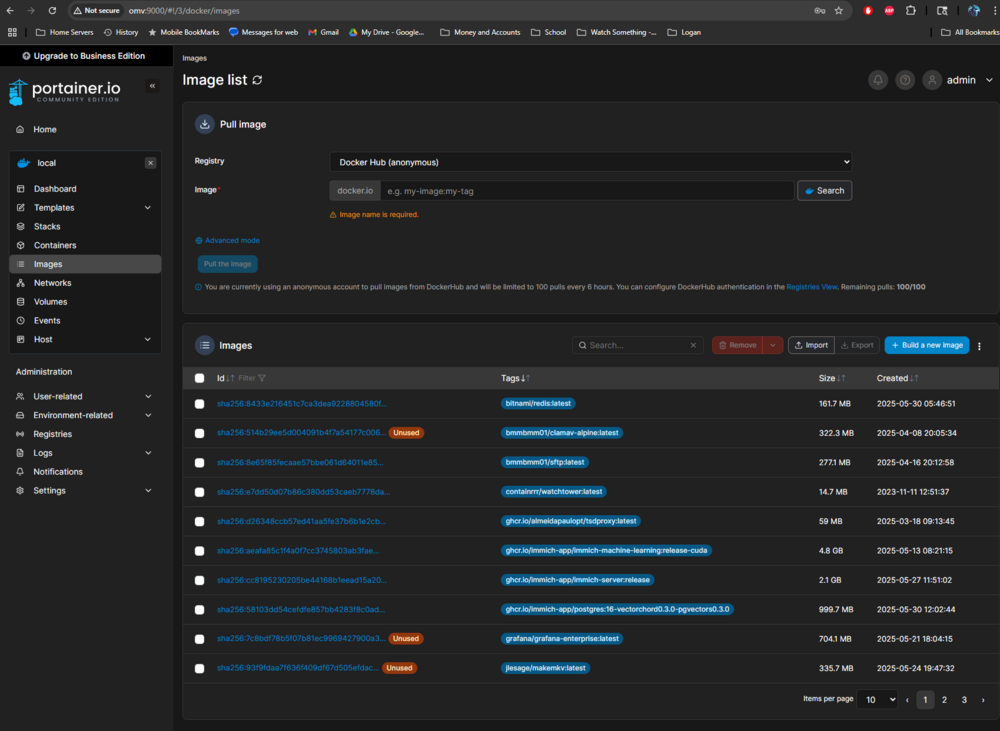
Task: Click the Import button
Action: pyautogui.click(x=811, y=345)
